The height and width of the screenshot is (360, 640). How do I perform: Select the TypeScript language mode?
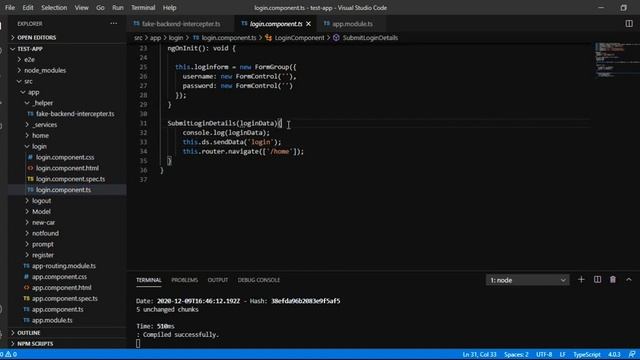pyautogui.click(x=587, y=354)
